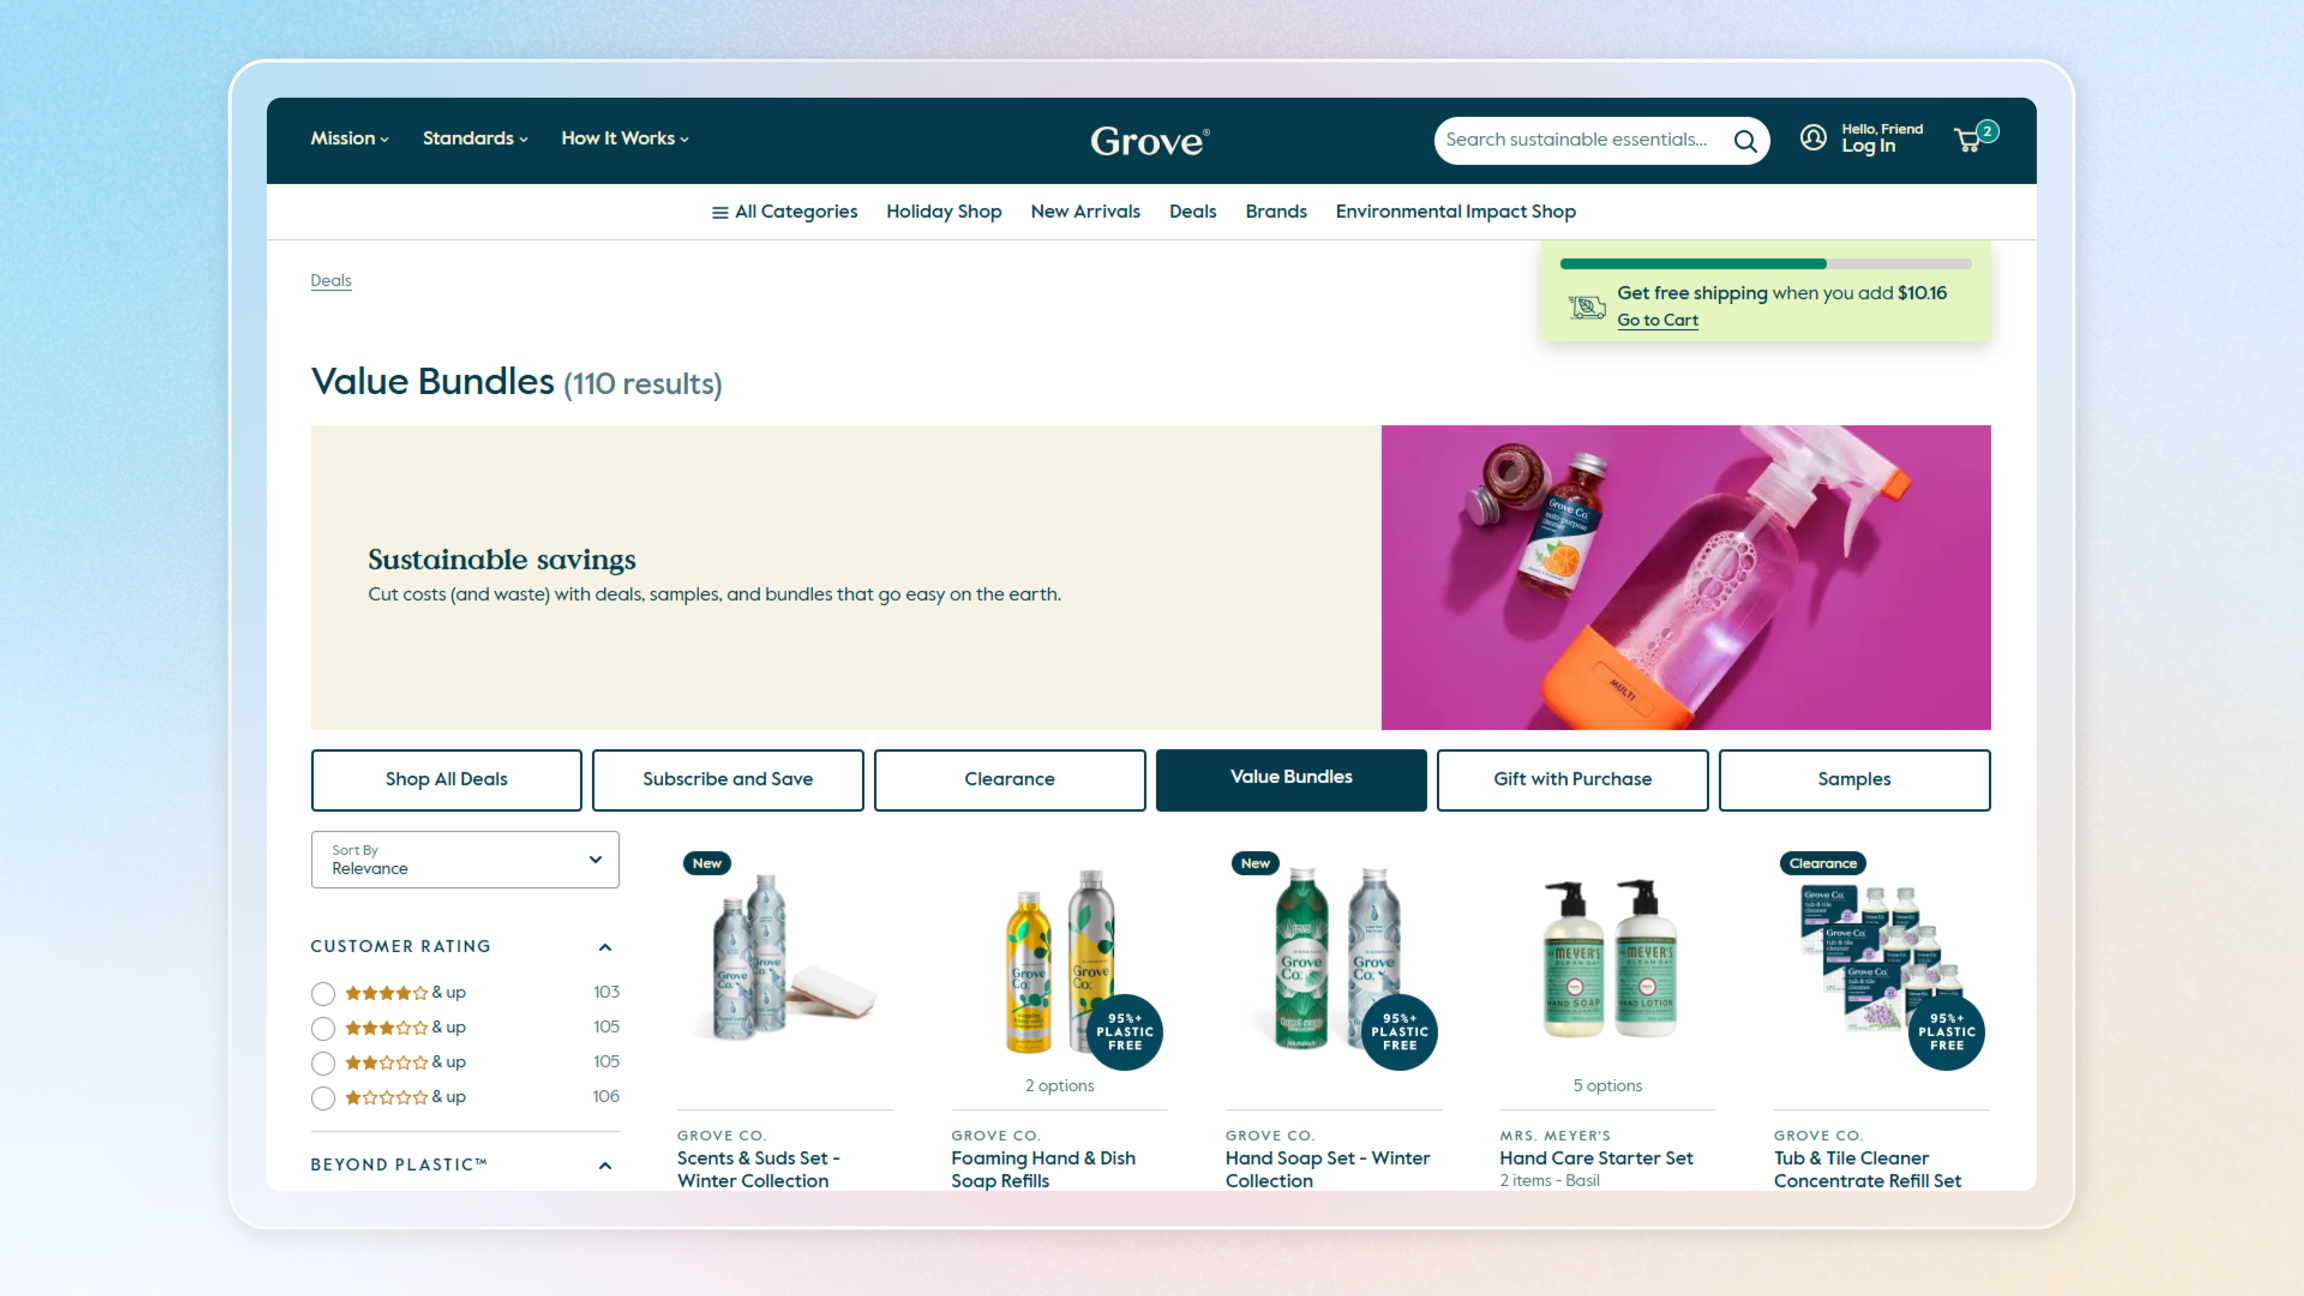Open Environmental Impact Shop
The image size is (2304, 1296).
[x=1455, y=212]
